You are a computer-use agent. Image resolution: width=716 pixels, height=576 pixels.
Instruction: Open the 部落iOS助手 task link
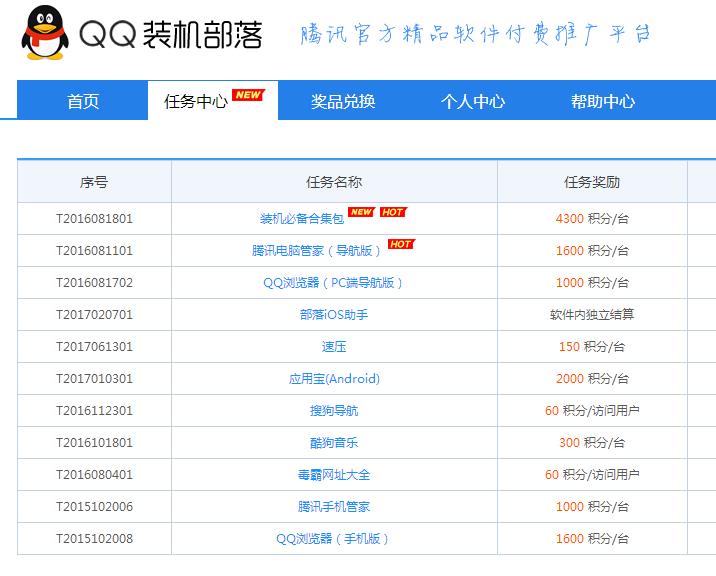[x=334, y=315]
